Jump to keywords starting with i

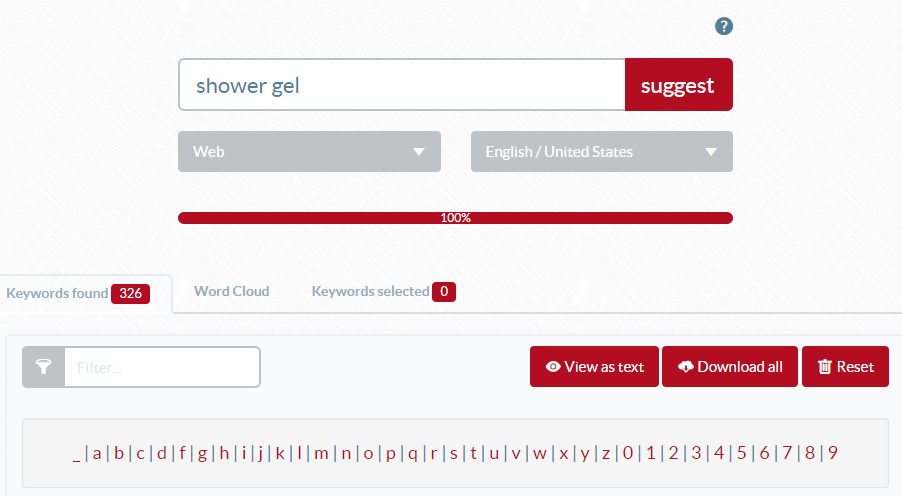coord(244,453)
